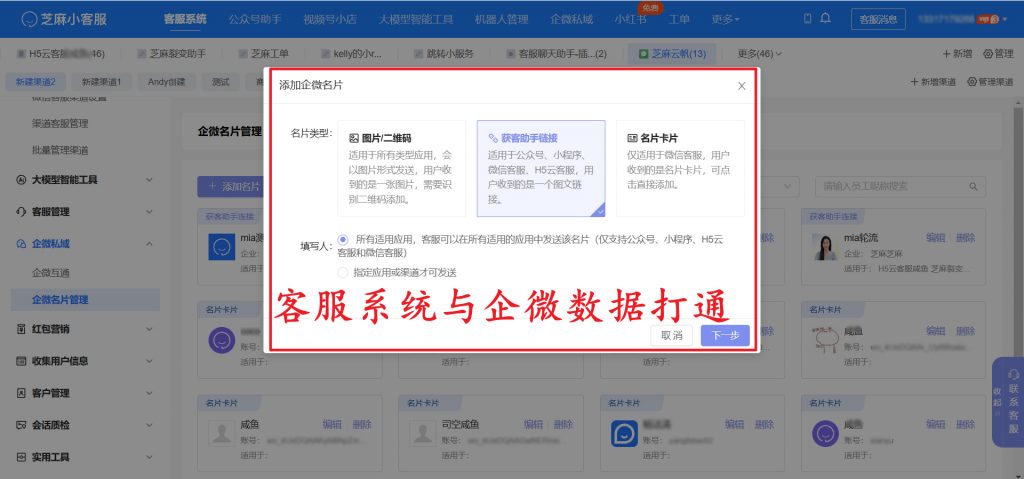Click 编辑 on mia轮流 card
Image resolution: width=1024 pixels, height=479 pixels.
[x=935, y=238]
